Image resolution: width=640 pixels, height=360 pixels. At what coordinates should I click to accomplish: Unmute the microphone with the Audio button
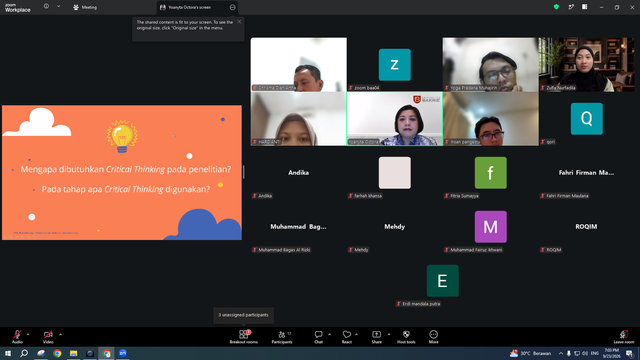click(17, 337)
